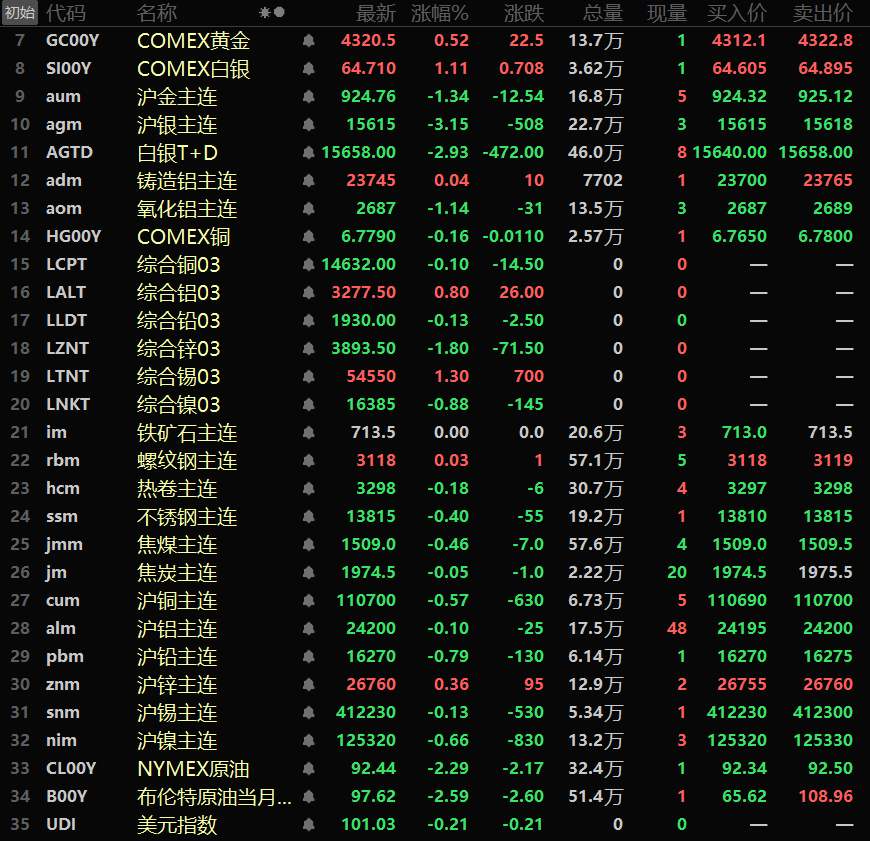Click the 卖出价 column header
The height and width of the screenshot is (841, 870).
[822, 13]
